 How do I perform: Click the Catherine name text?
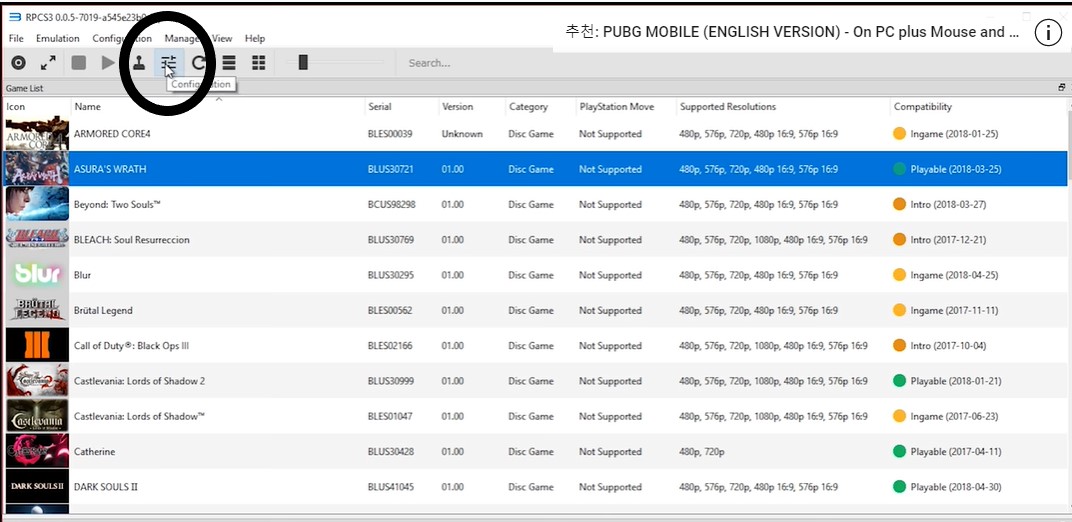tap(94, 452)
